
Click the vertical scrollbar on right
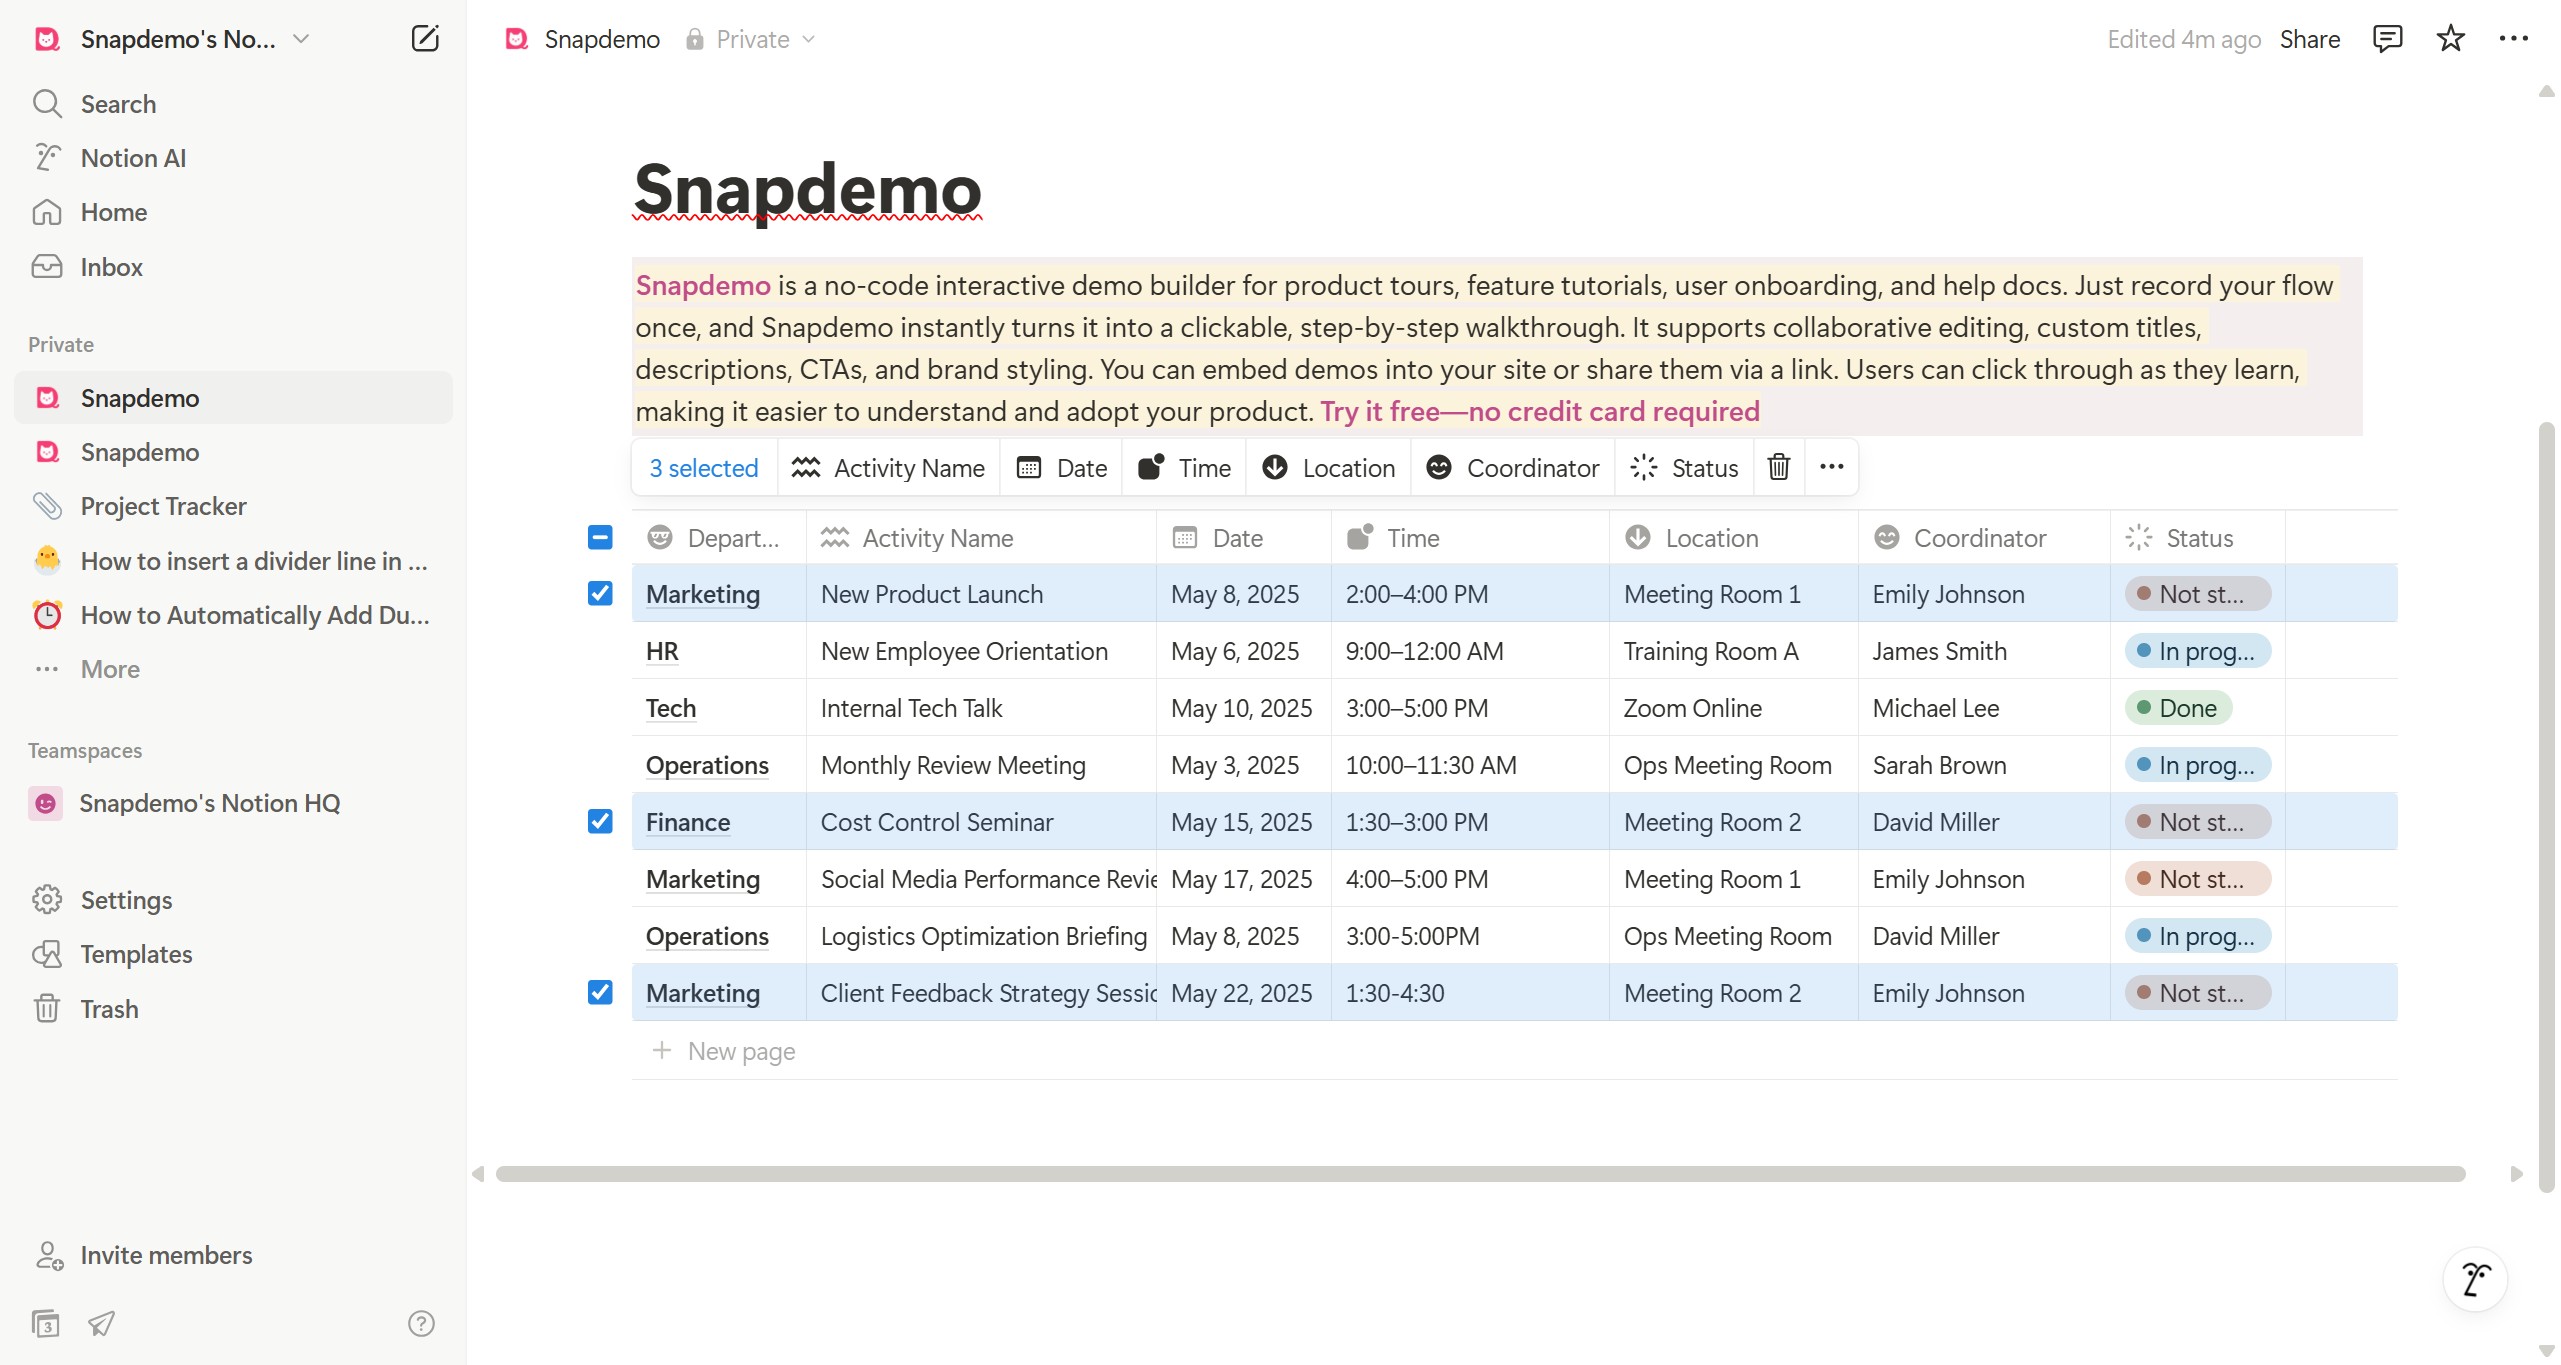pos(2546,806)
